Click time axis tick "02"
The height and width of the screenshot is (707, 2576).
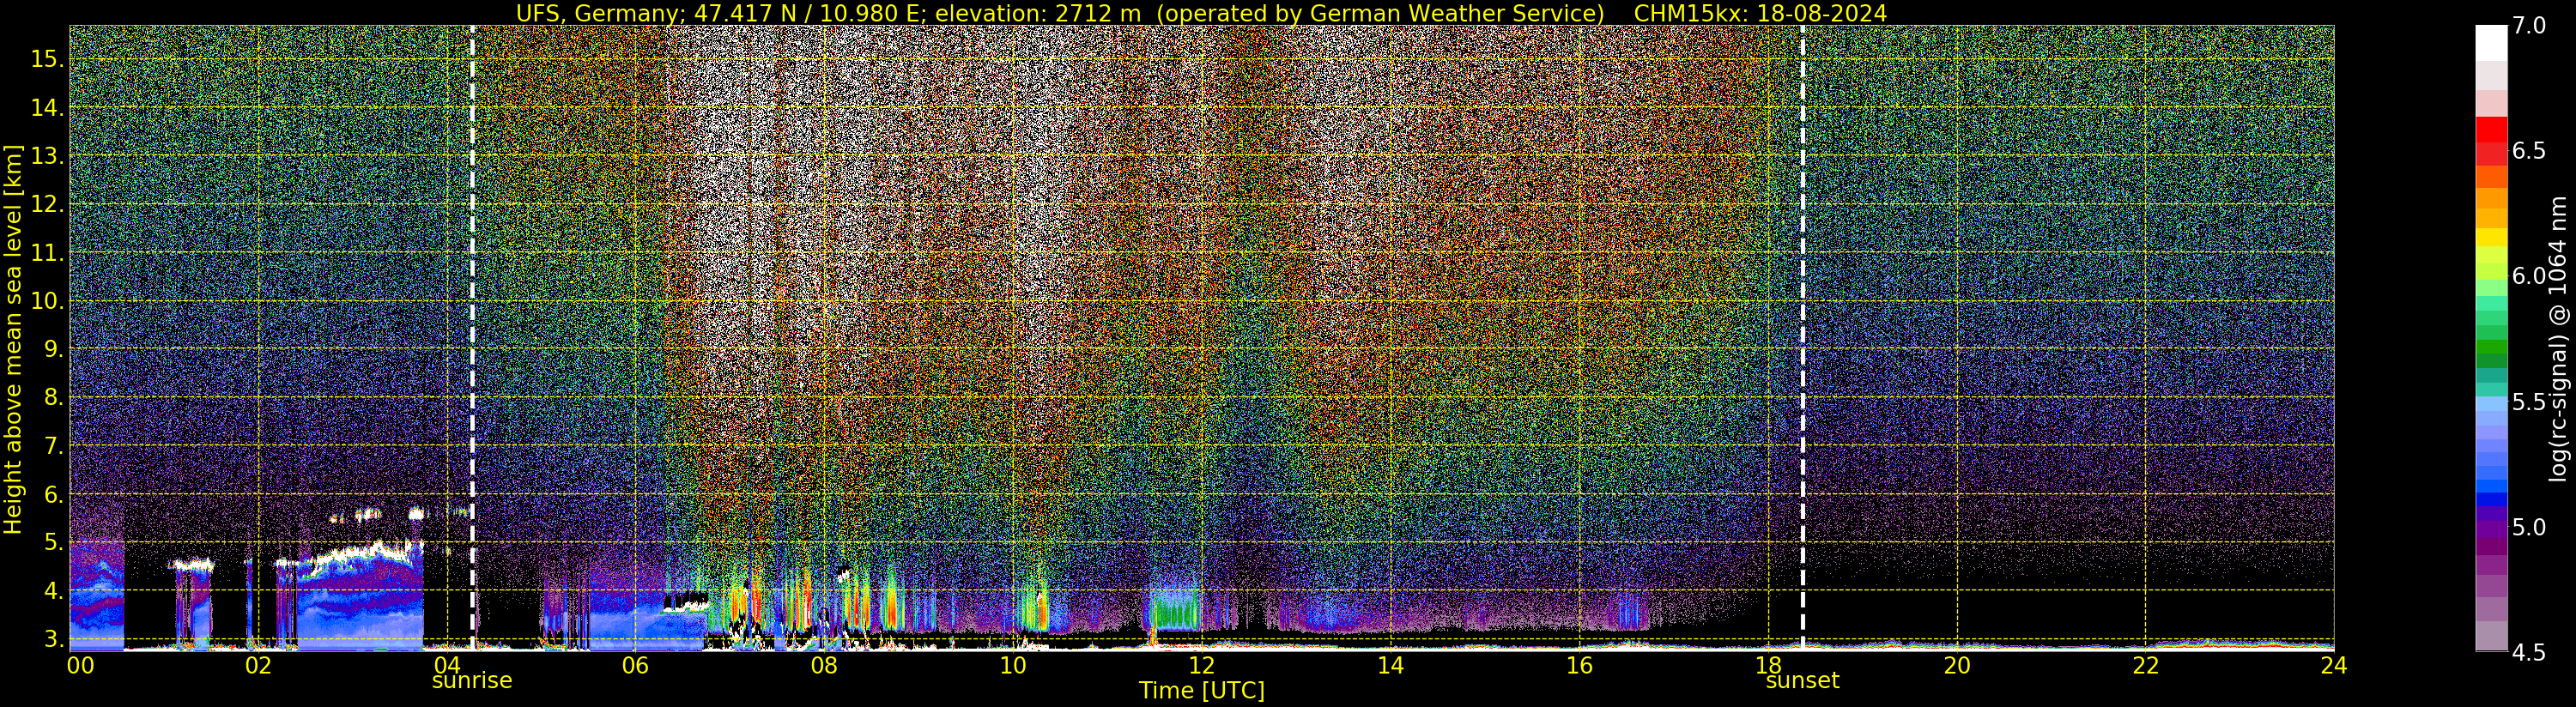click(258, 665)
